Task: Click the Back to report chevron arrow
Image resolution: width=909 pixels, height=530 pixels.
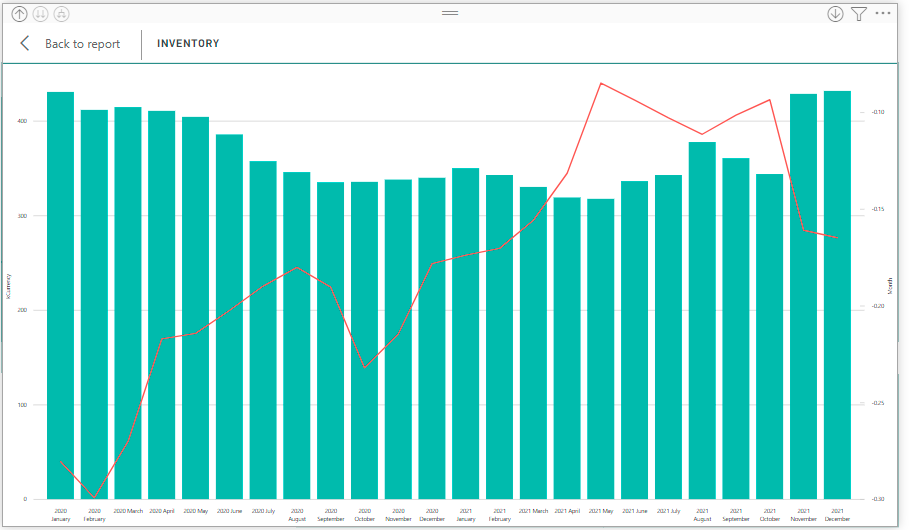Action: [x=24, y=43]
